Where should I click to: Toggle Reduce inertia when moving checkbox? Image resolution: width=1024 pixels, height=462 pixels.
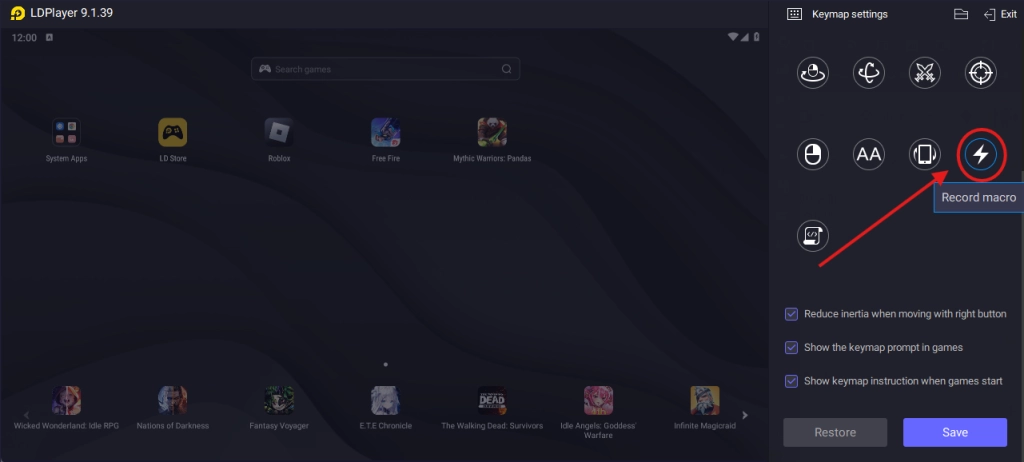pos(792,314)
